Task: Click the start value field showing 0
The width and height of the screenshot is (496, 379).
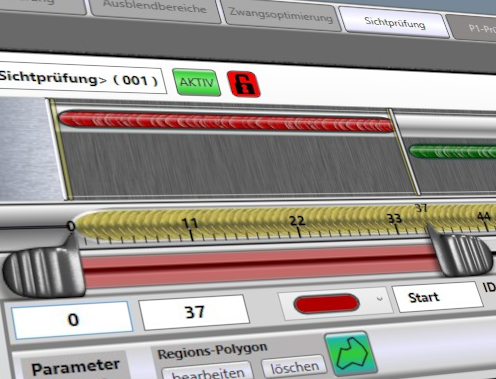Action: click(x=73, y=320)
